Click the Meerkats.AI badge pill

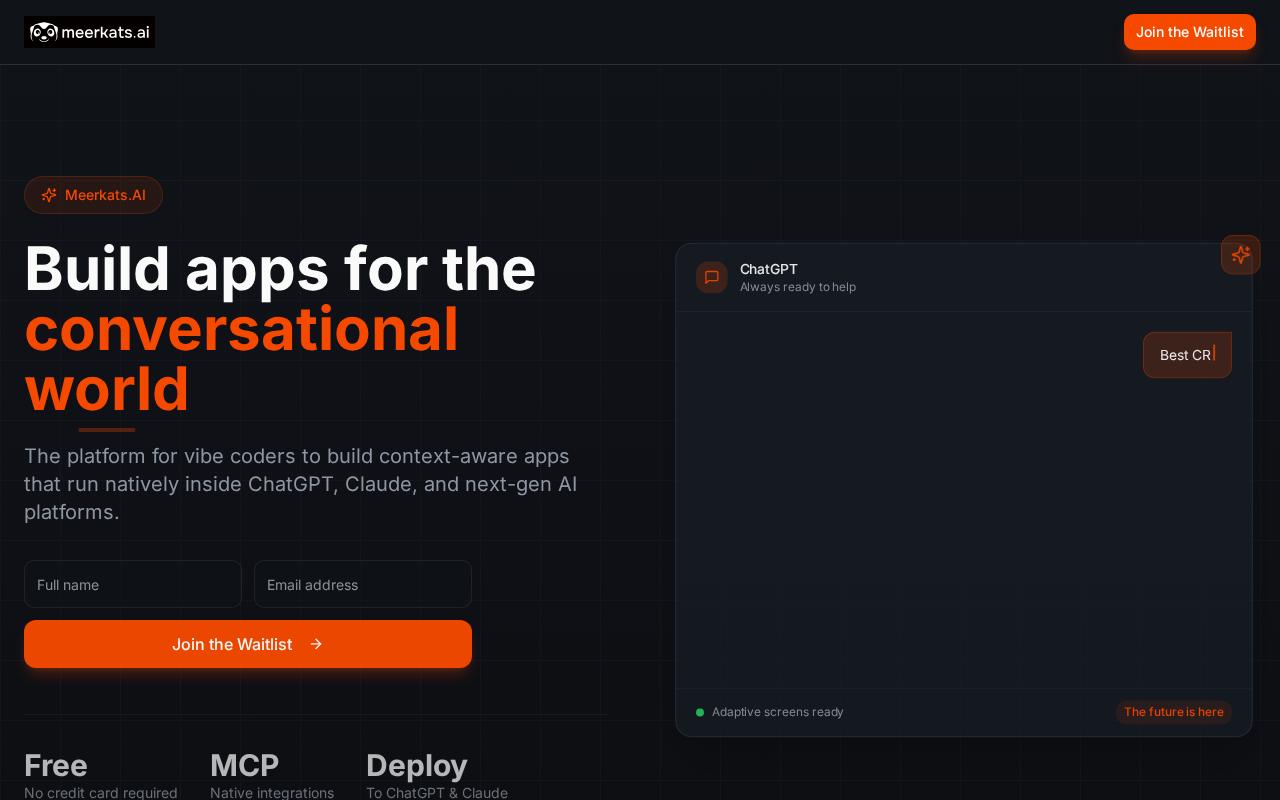click(93, 195)
